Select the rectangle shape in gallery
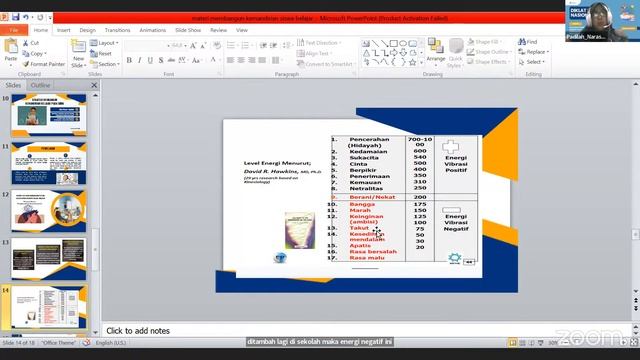The height and width of the screenshot is (360, 640). tap(393, 43)
